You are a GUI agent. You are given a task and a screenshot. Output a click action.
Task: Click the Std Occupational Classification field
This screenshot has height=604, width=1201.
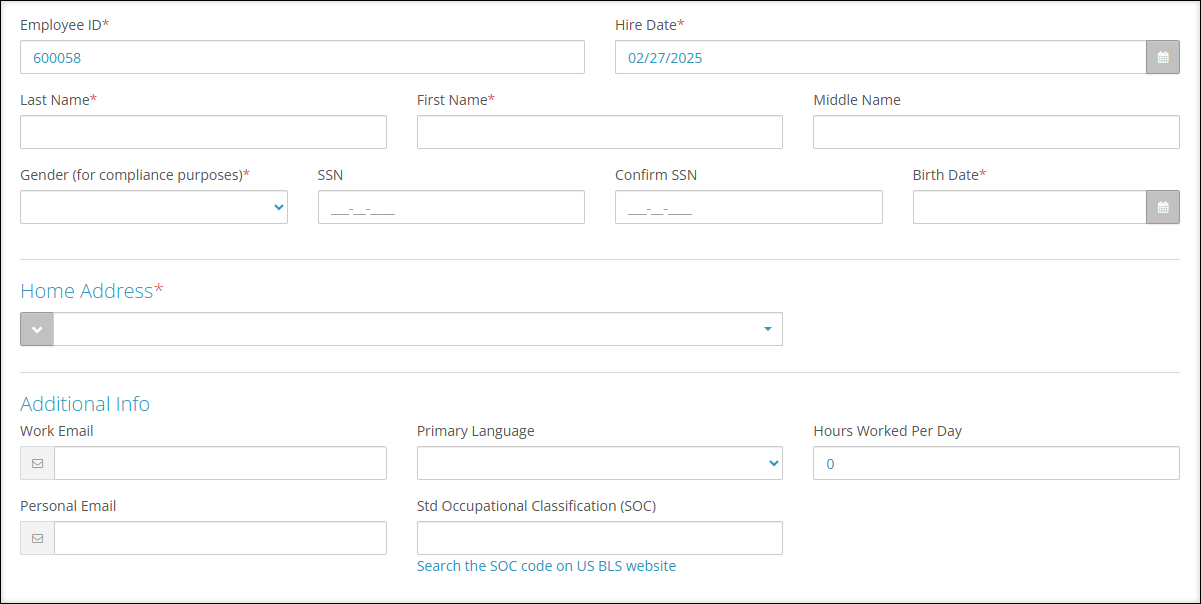[x=599, y=538]
